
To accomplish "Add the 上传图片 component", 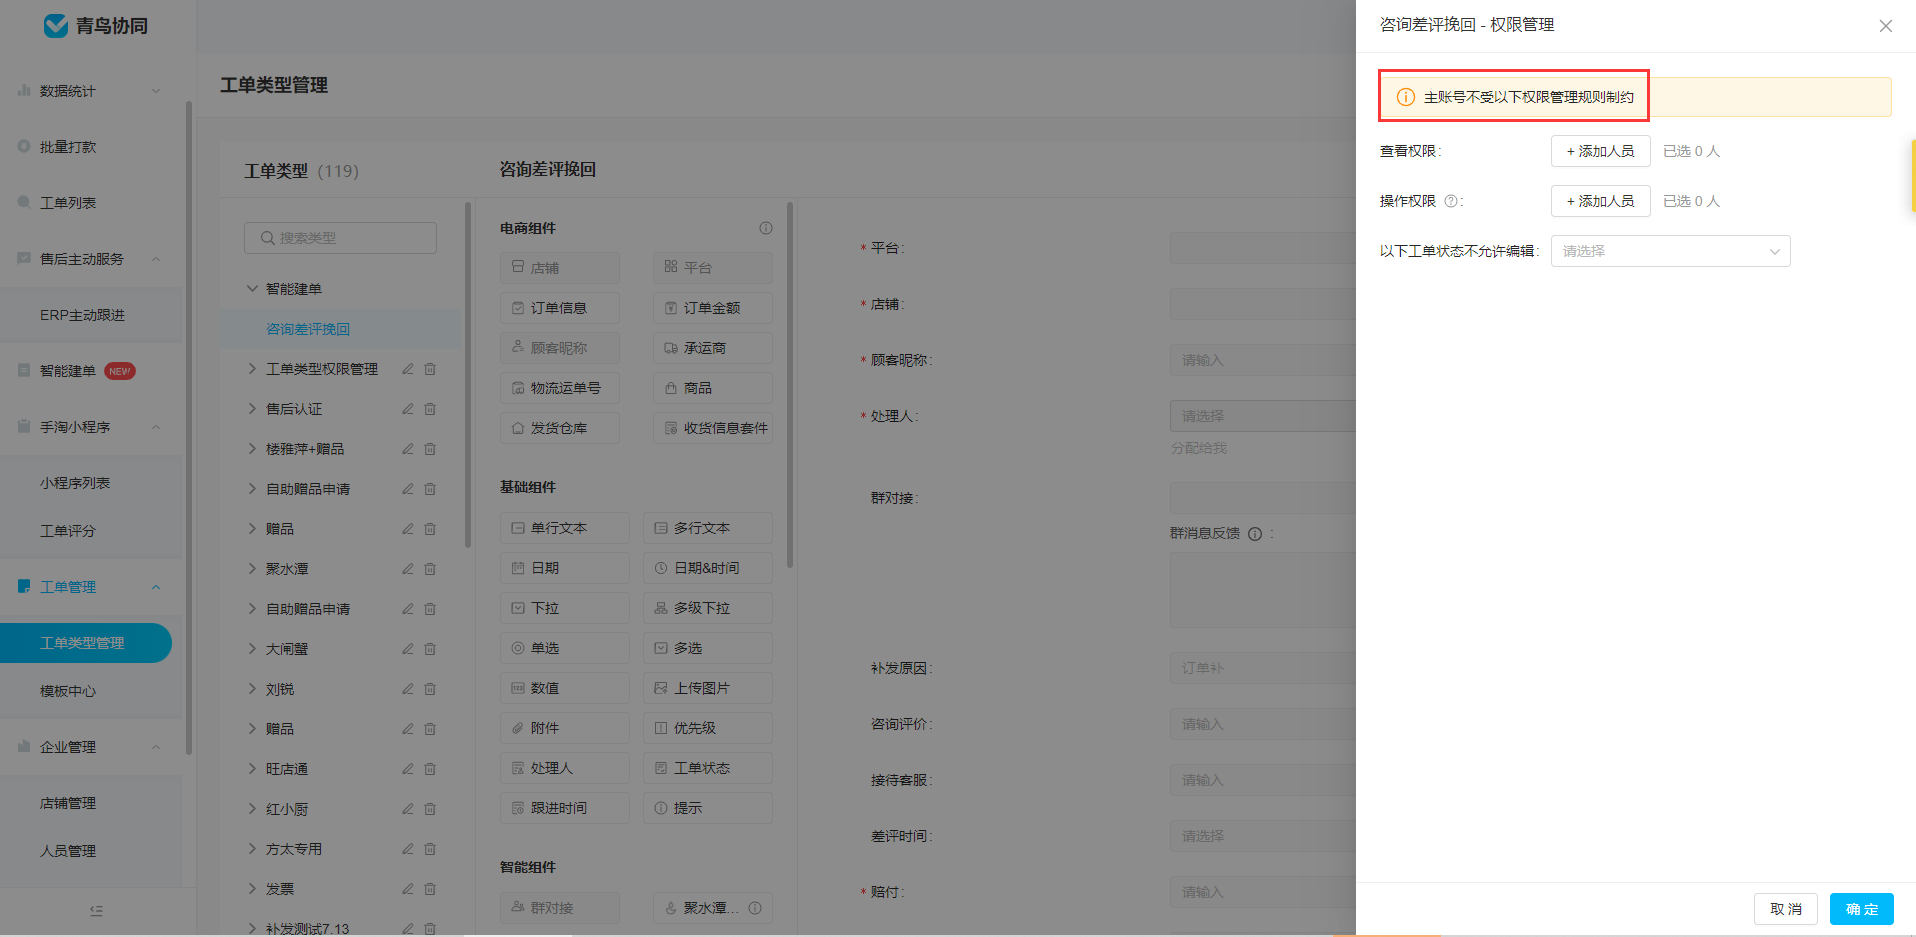I will [708, 688].
